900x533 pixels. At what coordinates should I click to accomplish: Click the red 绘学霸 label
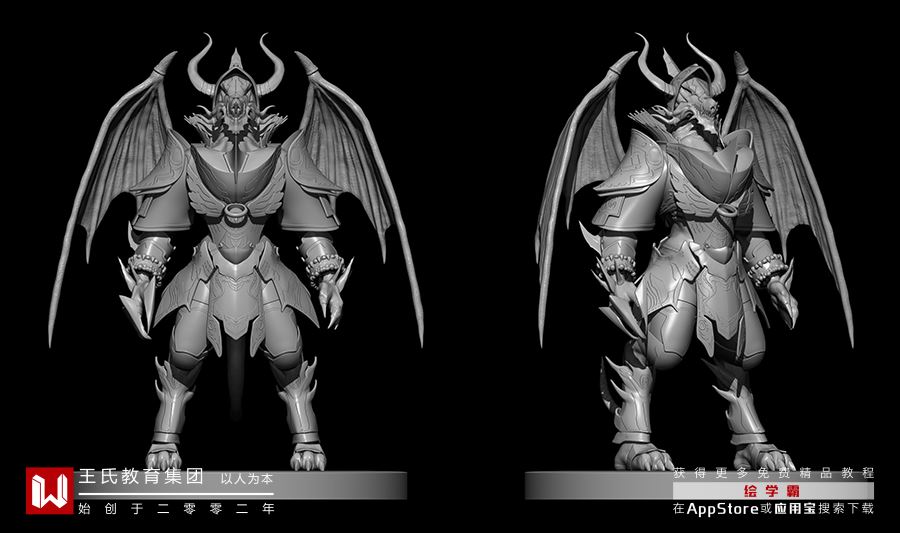tap(772, 491)
